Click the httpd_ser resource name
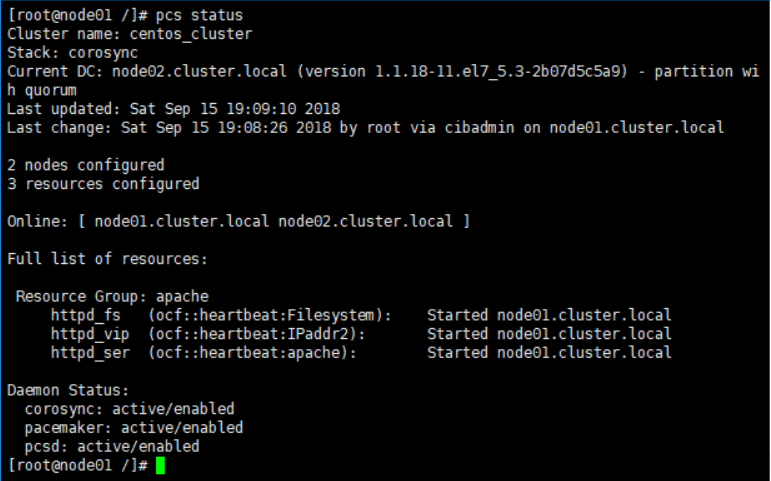 click(90, 353)
